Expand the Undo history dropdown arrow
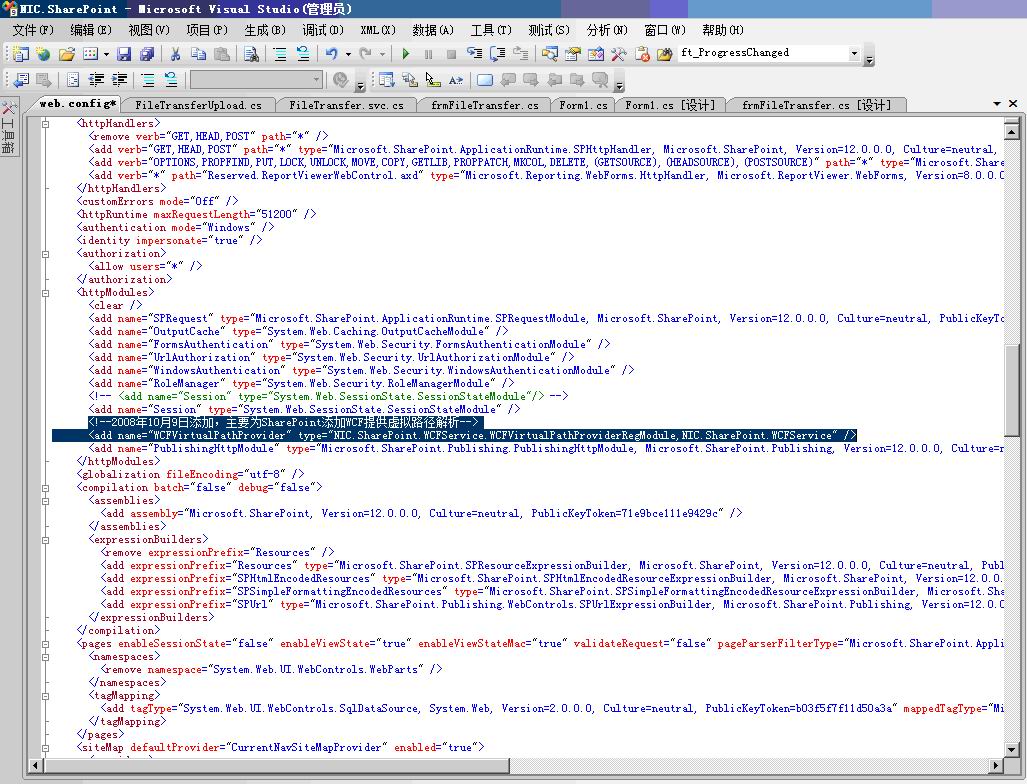The height and width of the screenshot is (784, 1027). (x=346, y=54)
